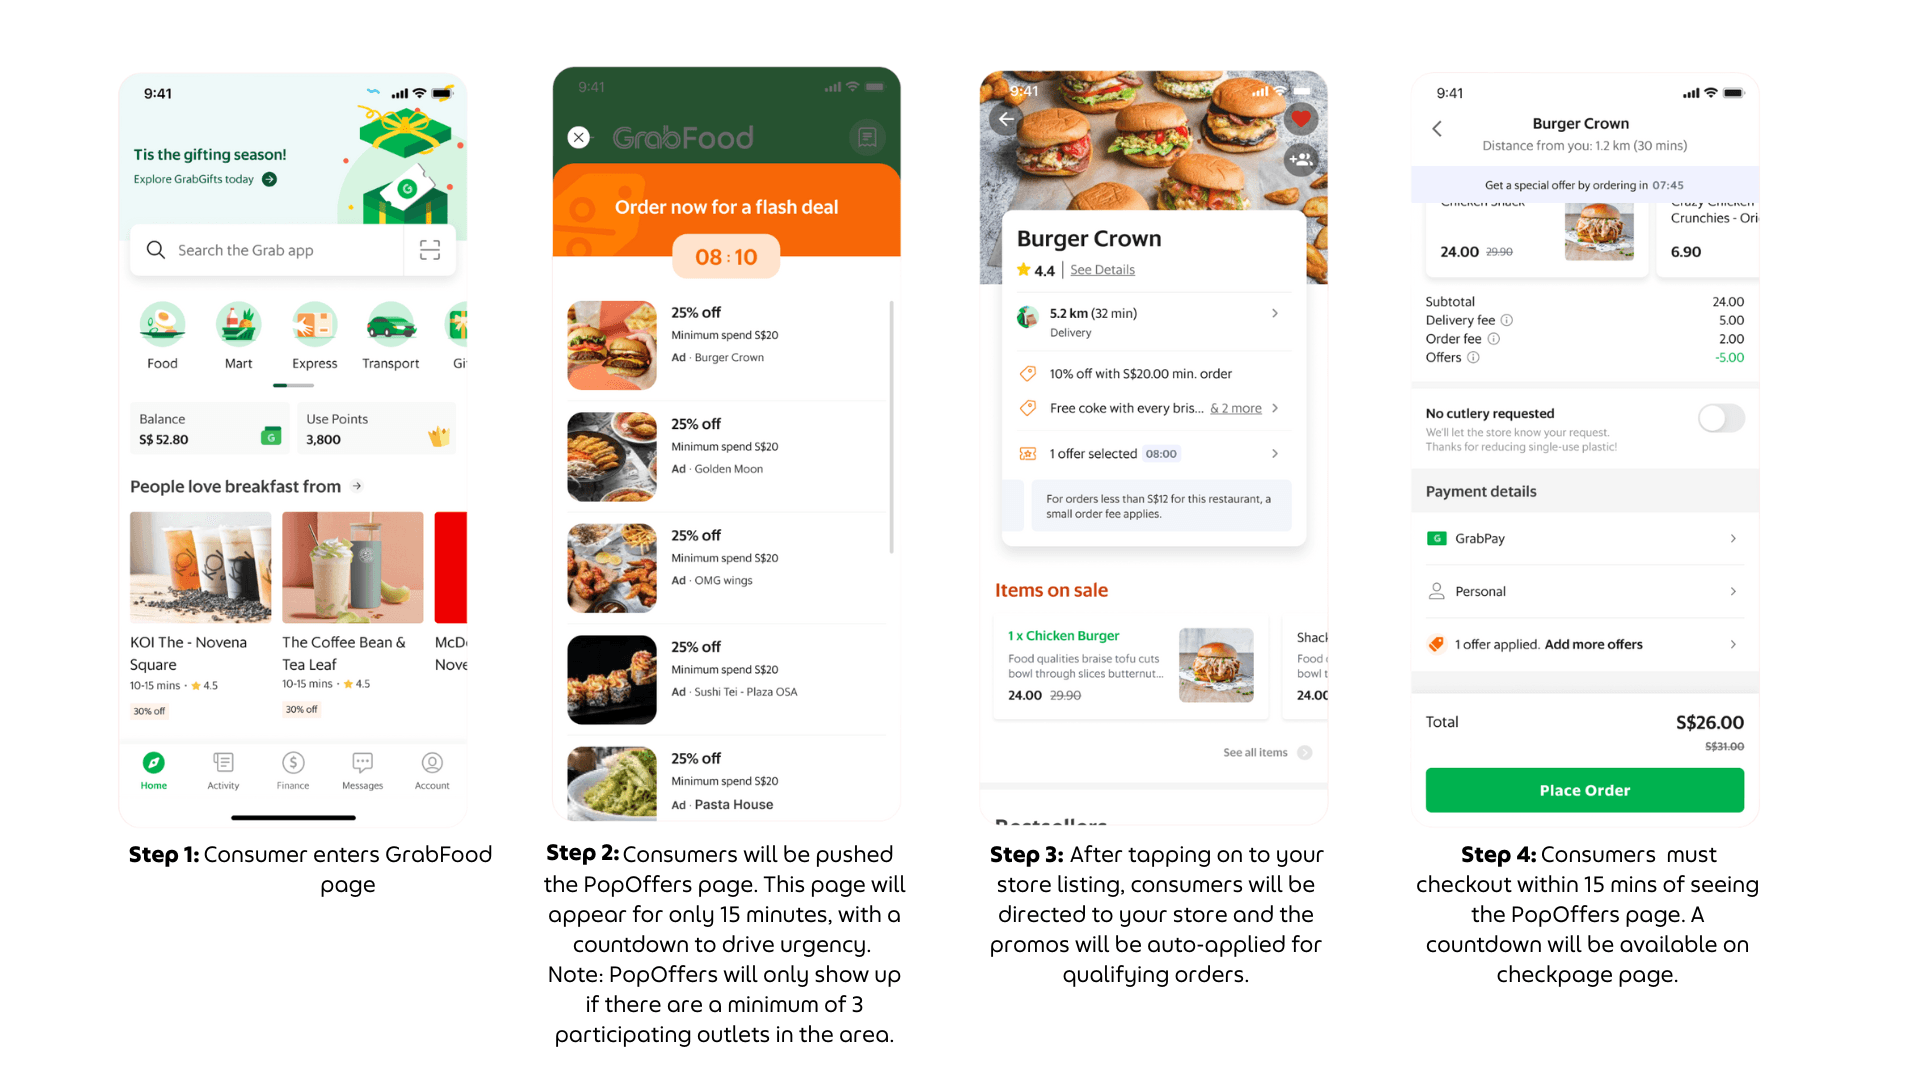Select the KOI The drinks thumbnail
This screenshot has width=1920, height=1080.
(200, 567)
